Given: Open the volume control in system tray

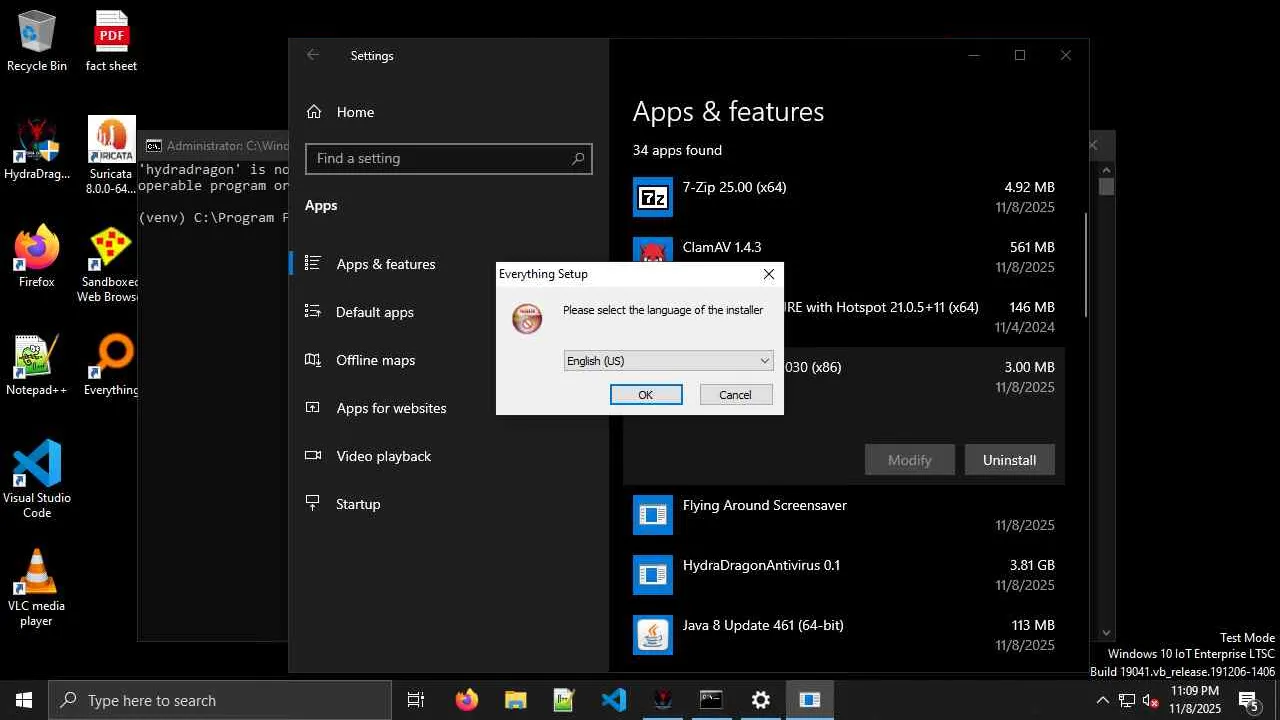Looking at the screenshot, I should [1151, 700].
